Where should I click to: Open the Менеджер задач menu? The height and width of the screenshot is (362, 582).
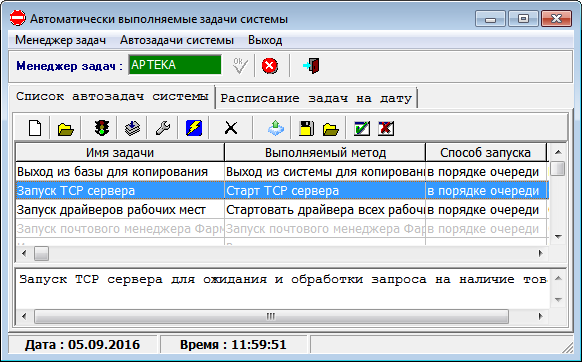(61, 40)
